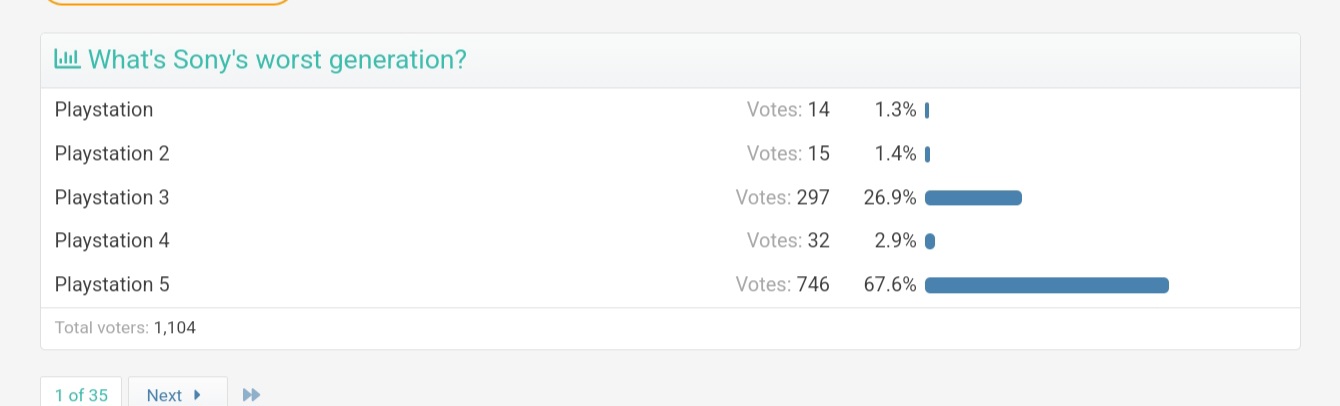This screenshot has width=1340, height=406.
Task: Open the Next page button
Action: point(178,393)
